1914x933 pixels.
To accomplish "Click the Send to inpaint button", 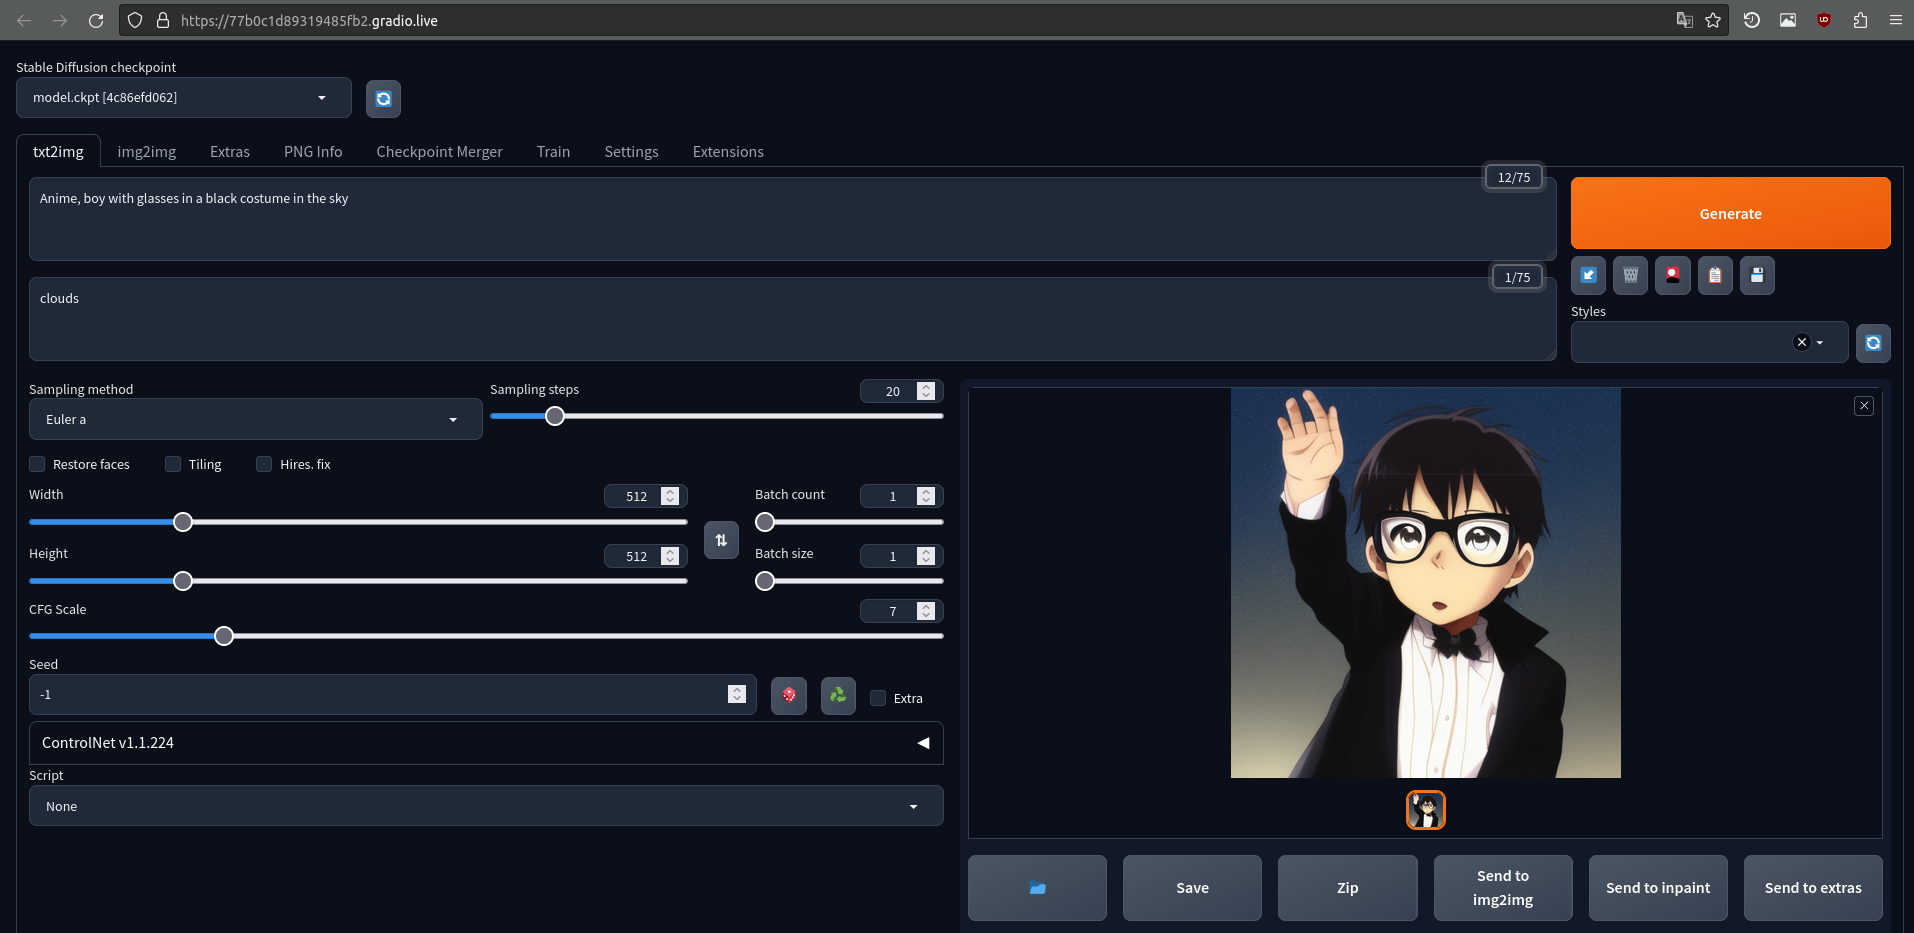I will click(x=1657, y=888).
